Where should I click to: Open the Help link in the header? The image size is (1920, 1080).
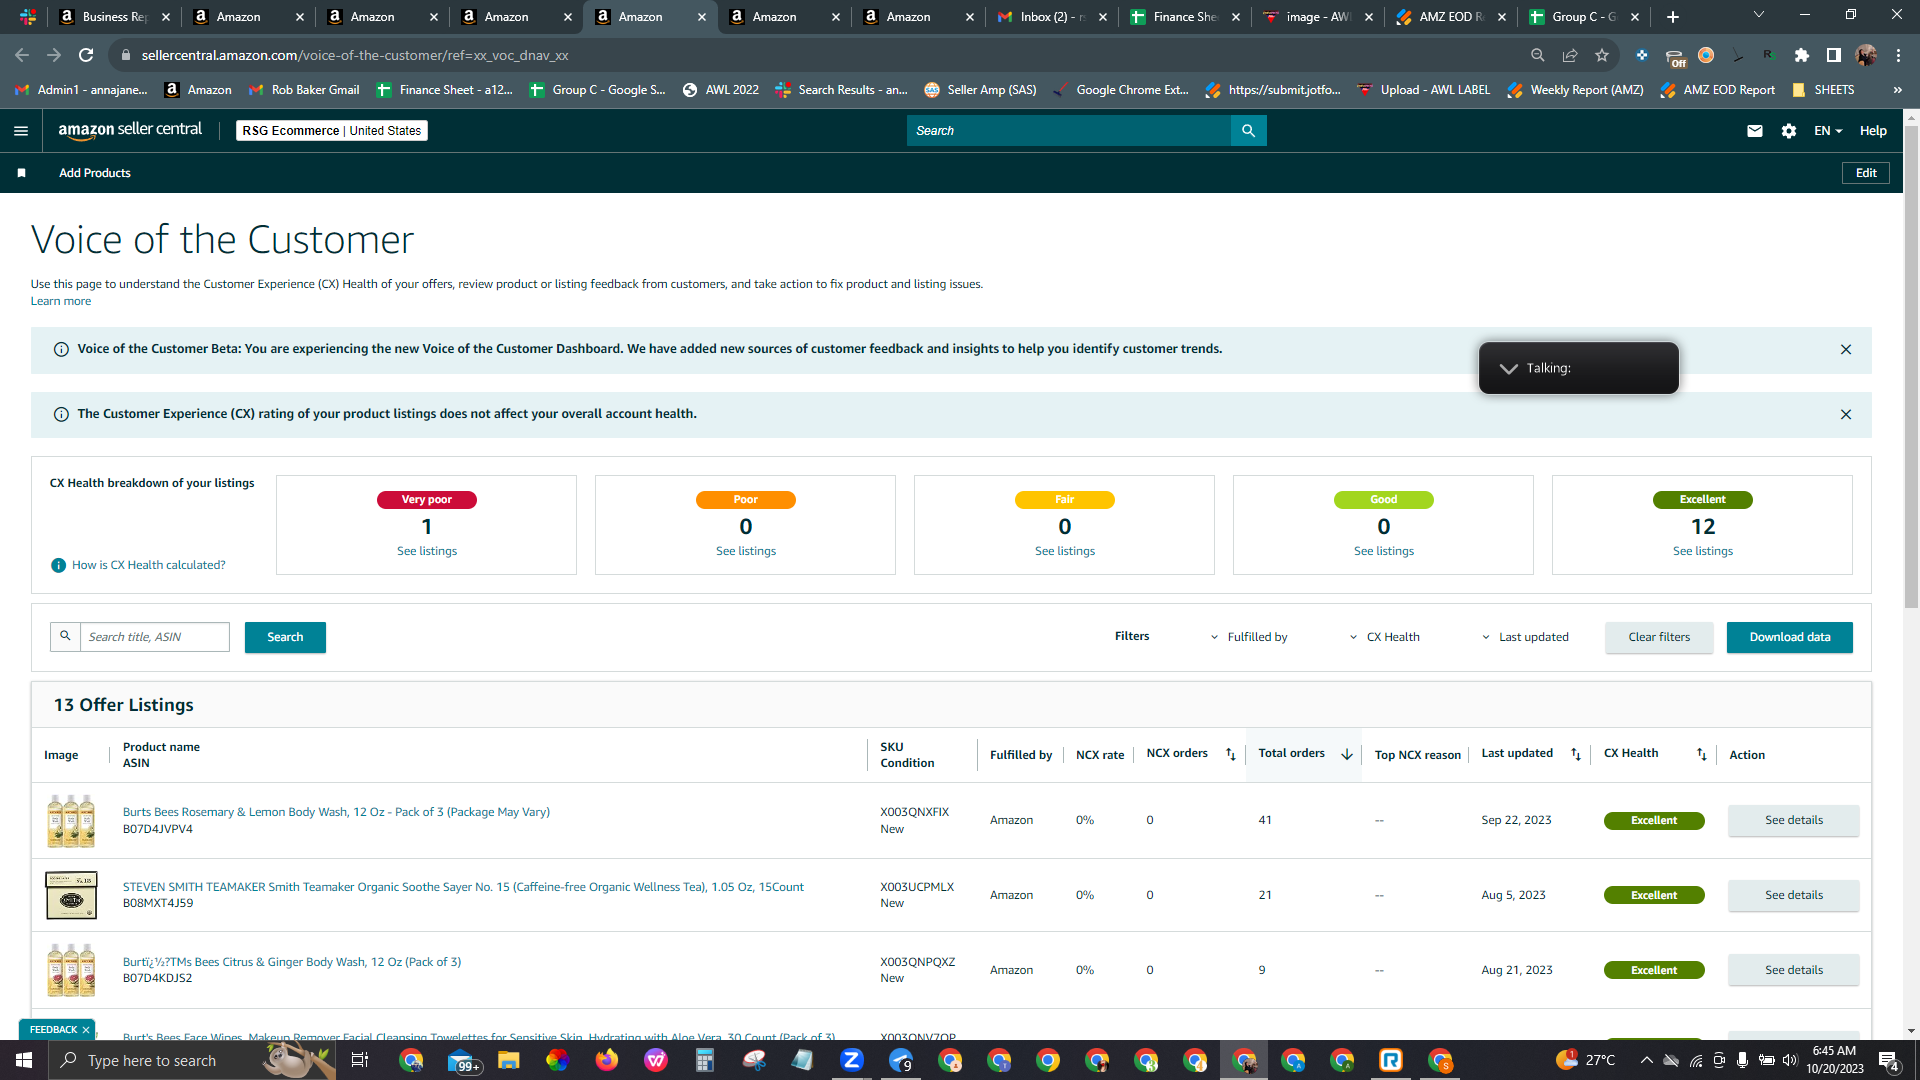point(1873,131)
